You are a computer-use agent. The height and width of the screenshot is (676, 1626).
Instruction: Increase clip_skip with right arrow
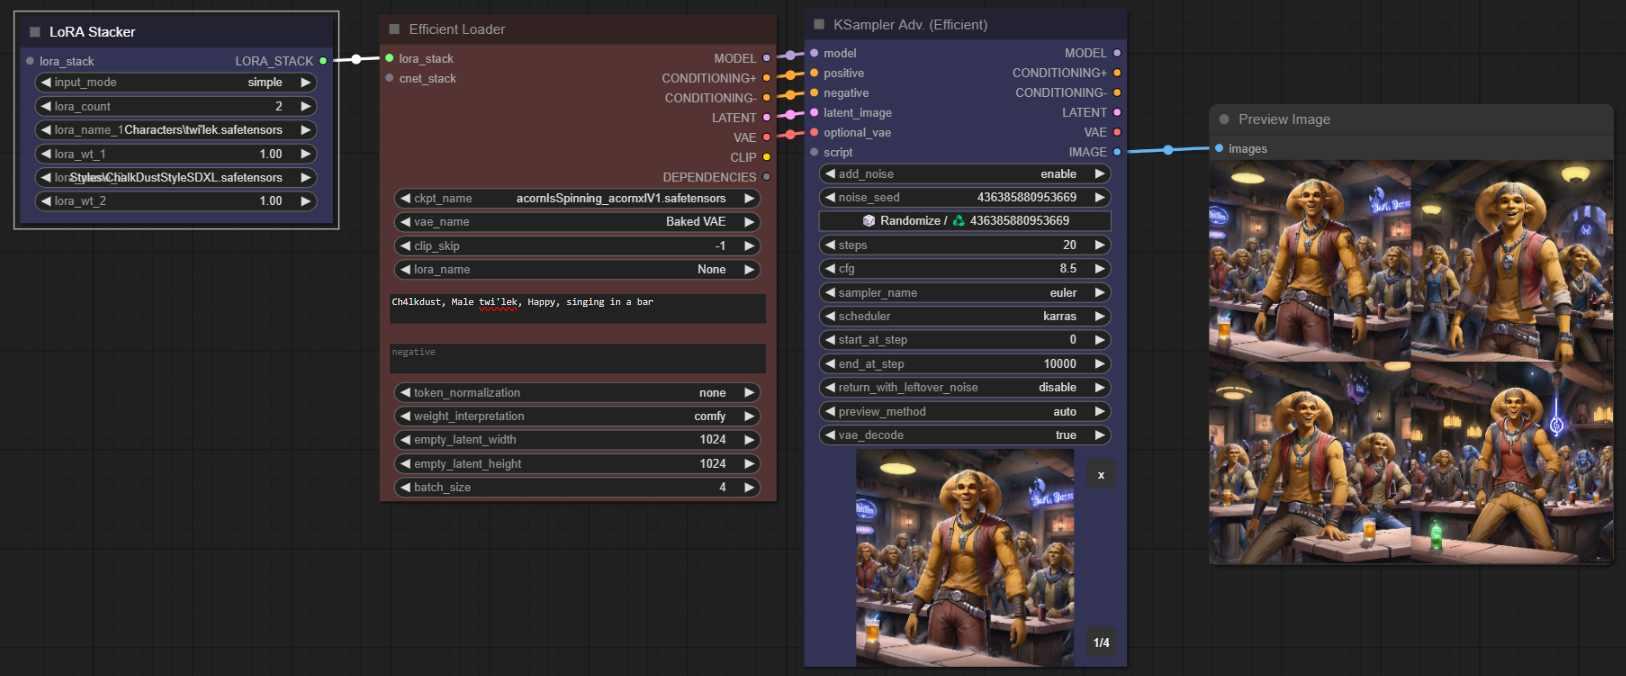tap(748, 246)
